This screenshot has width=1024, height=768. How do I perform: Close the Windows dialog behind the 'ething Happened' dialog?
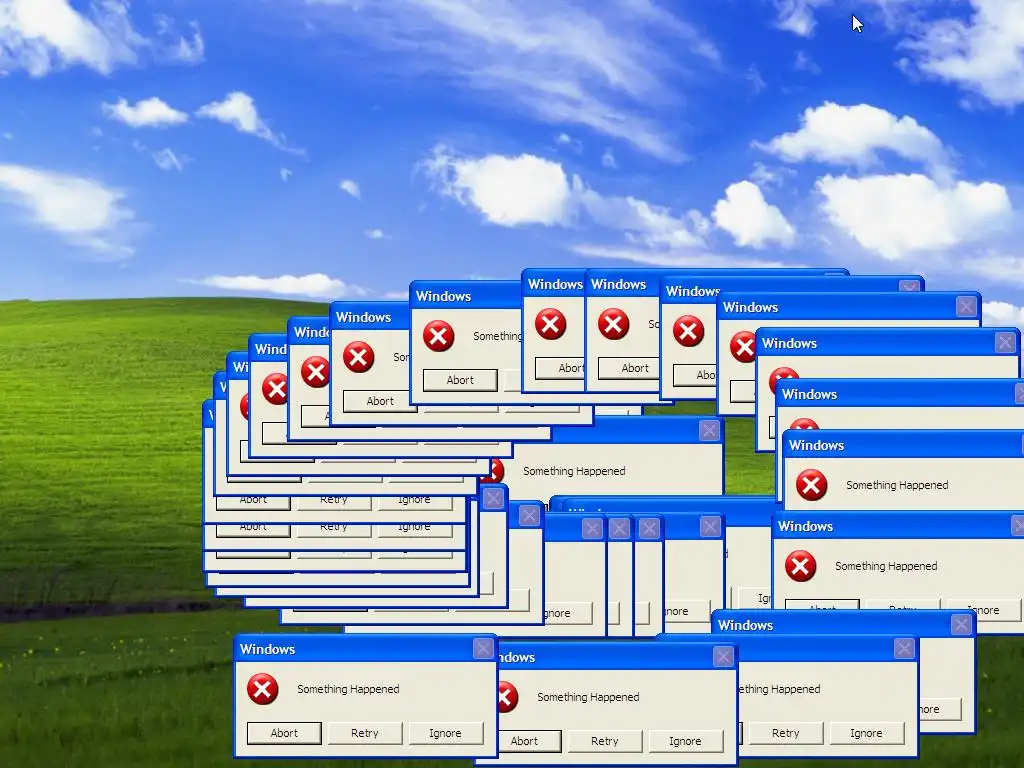point(961,625)
